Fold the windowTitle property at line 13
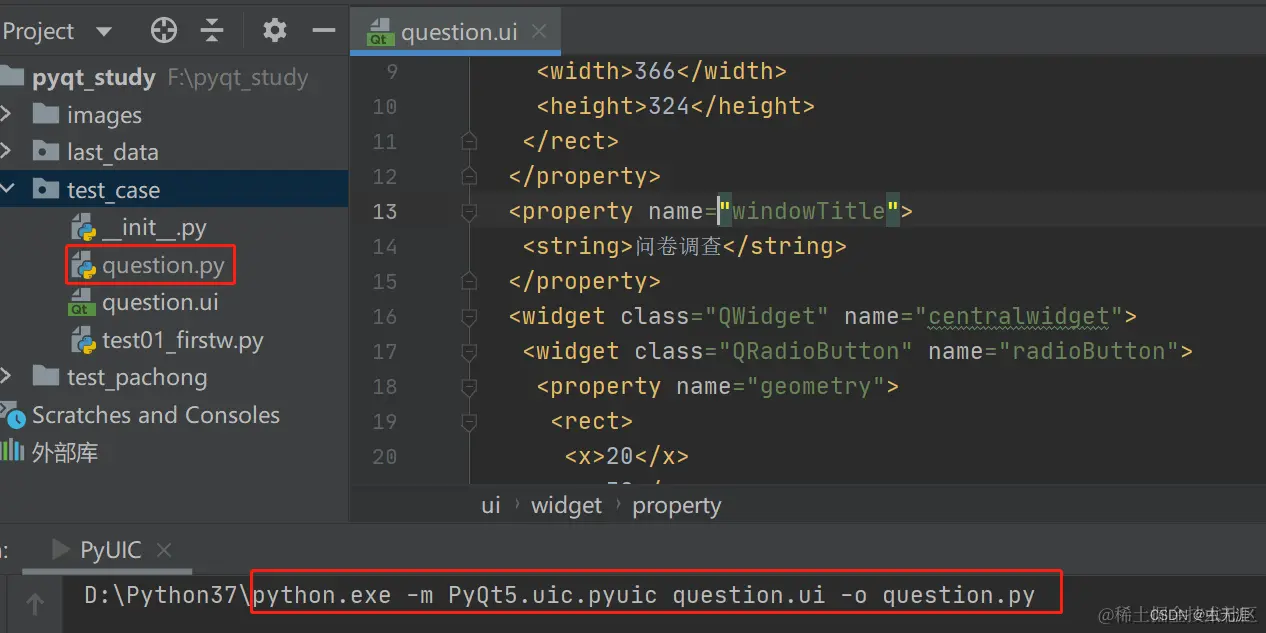 [469, 212]
